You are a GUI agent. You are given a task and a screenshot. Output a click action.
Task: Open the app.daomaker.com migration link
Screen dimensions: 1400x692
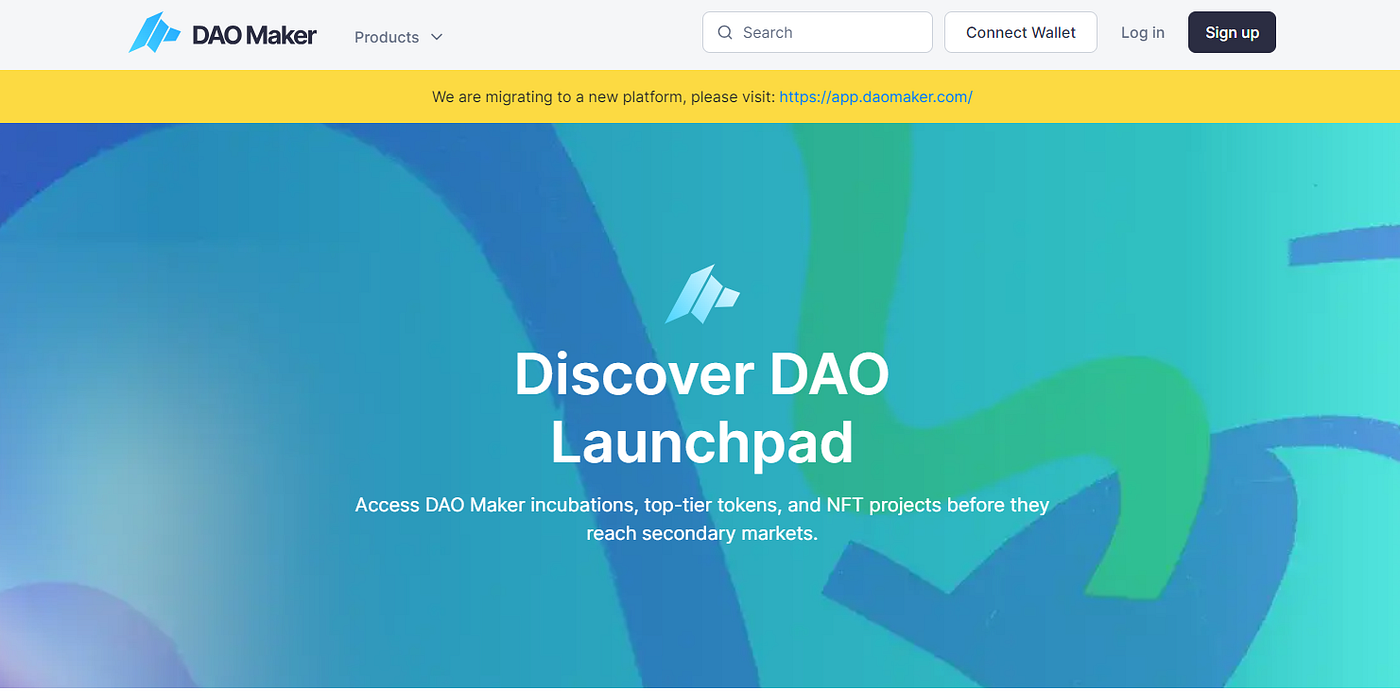(875, 96)
